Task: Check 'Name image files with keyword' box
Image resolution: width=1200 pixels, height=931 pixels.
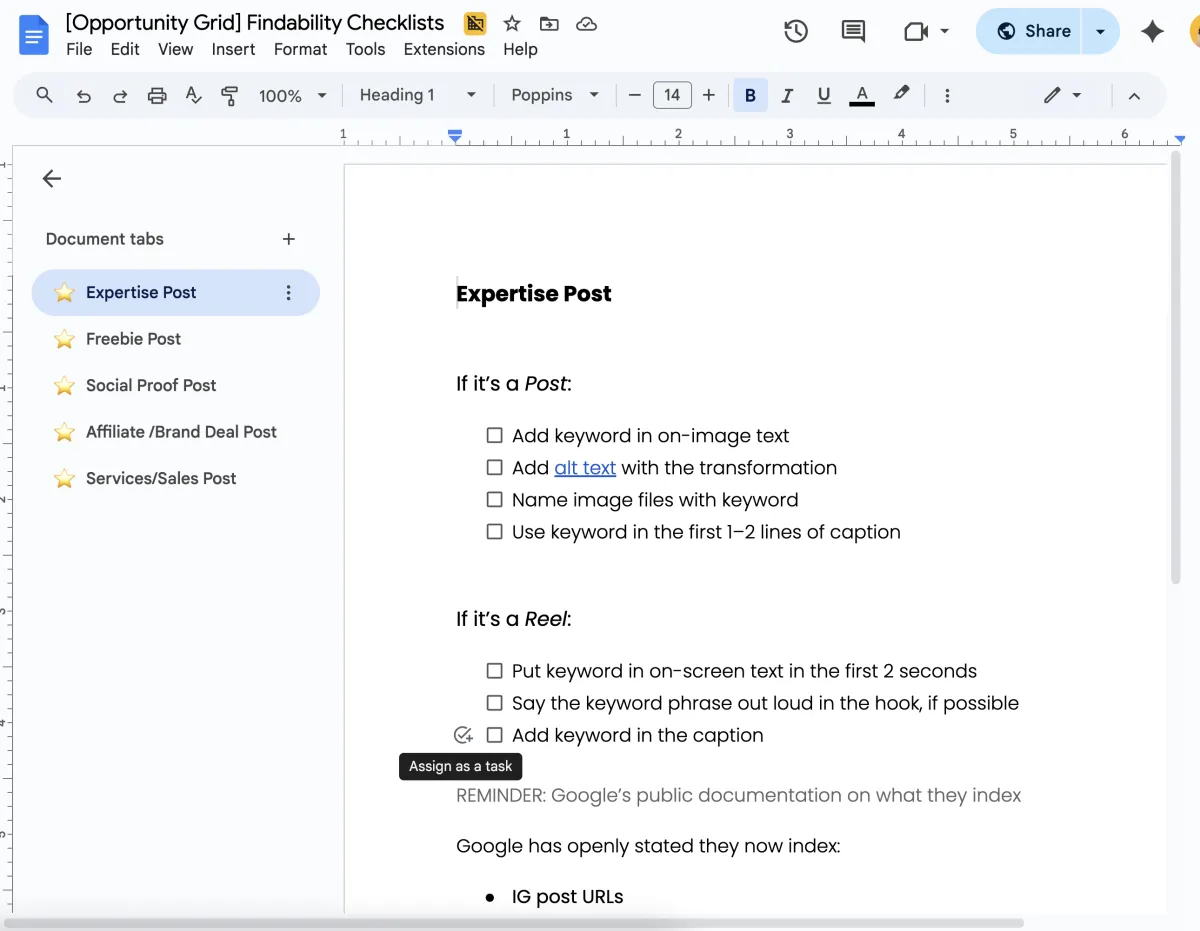Action: click(x=494, y=499)
